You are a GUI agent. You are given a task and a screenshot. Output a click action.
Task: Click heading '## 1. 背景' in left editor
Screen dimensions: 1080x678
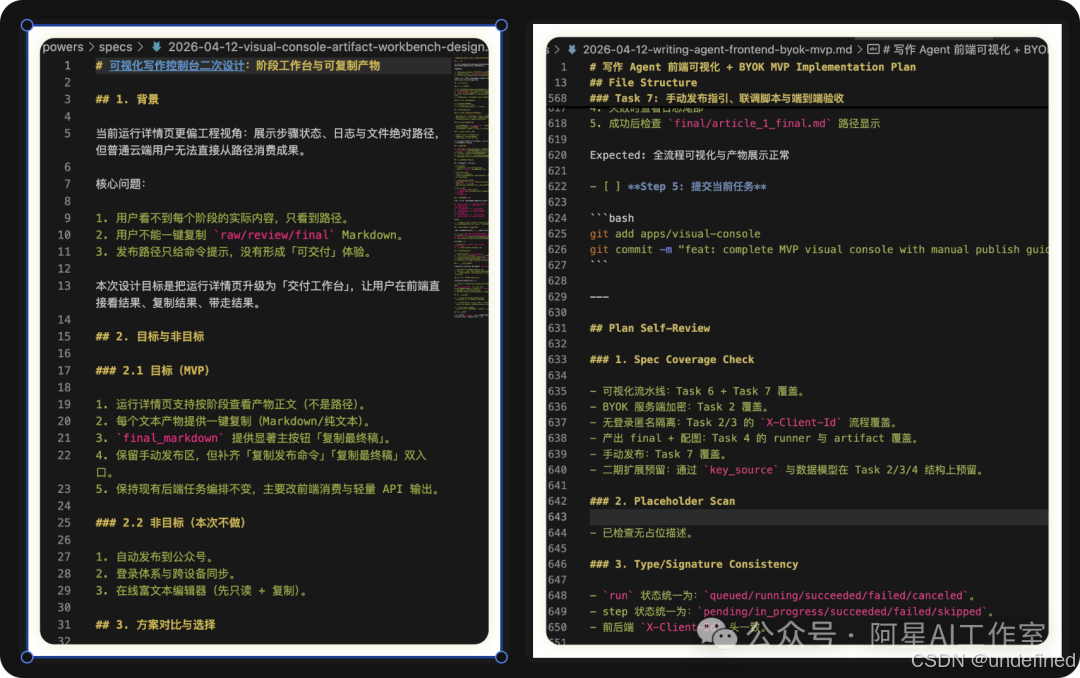127,99
